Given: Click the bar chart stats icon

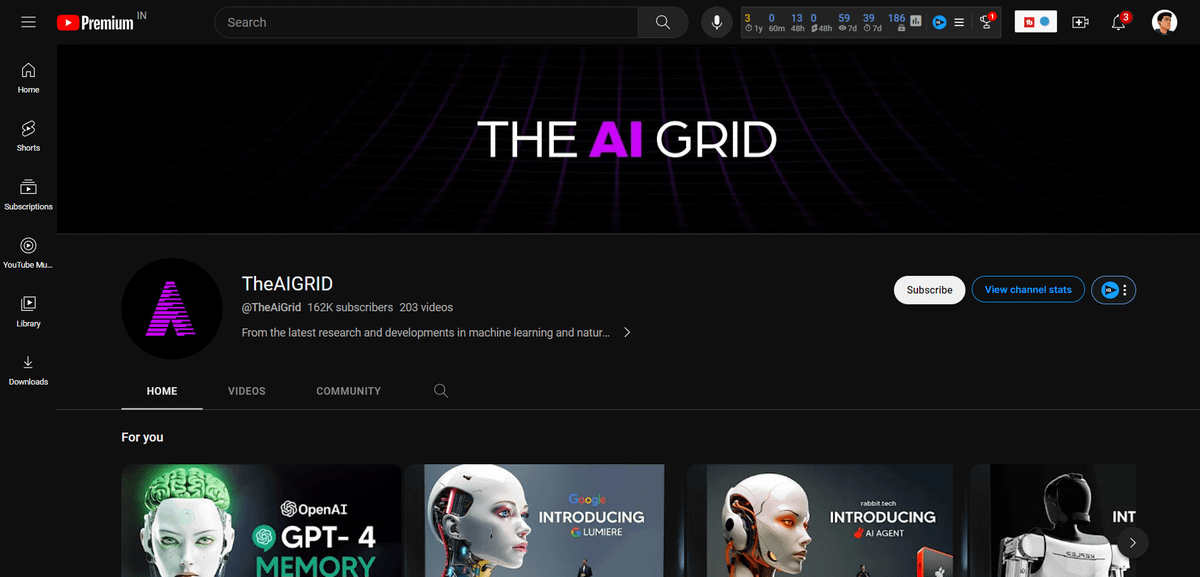Looking at the screenshot, I should pyautogui.click(x=916, y=21).
